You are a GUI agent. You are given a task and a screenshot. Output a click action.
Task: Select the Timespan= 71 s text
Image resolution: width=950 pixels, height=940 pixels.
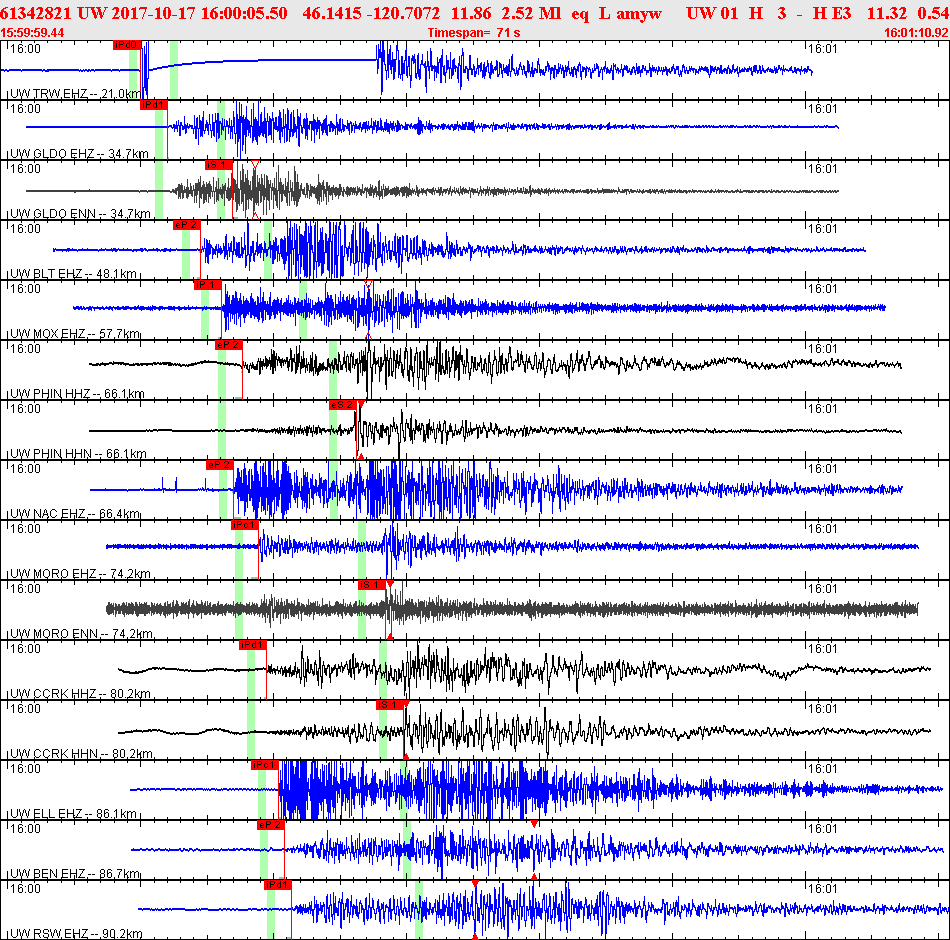click(474, 33)
